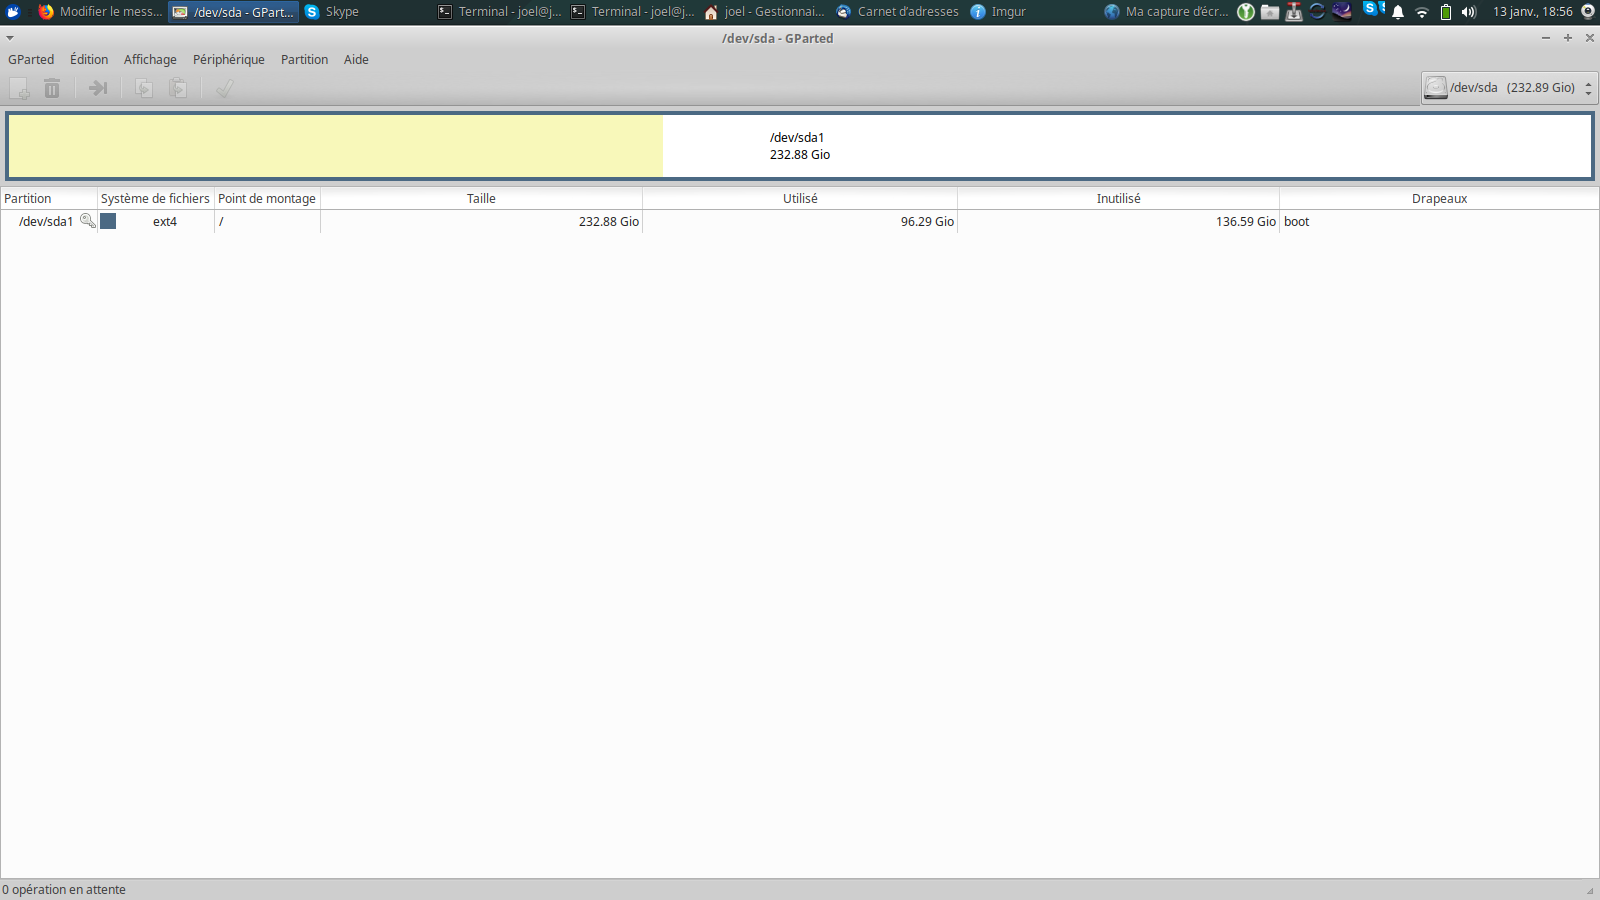Switch to 'joel - Gestionnai...' file manager taskbar item

coord(766,12)
